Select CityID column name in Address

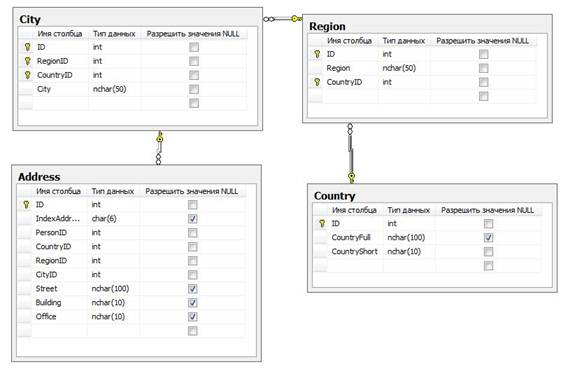tap(46, 274)
